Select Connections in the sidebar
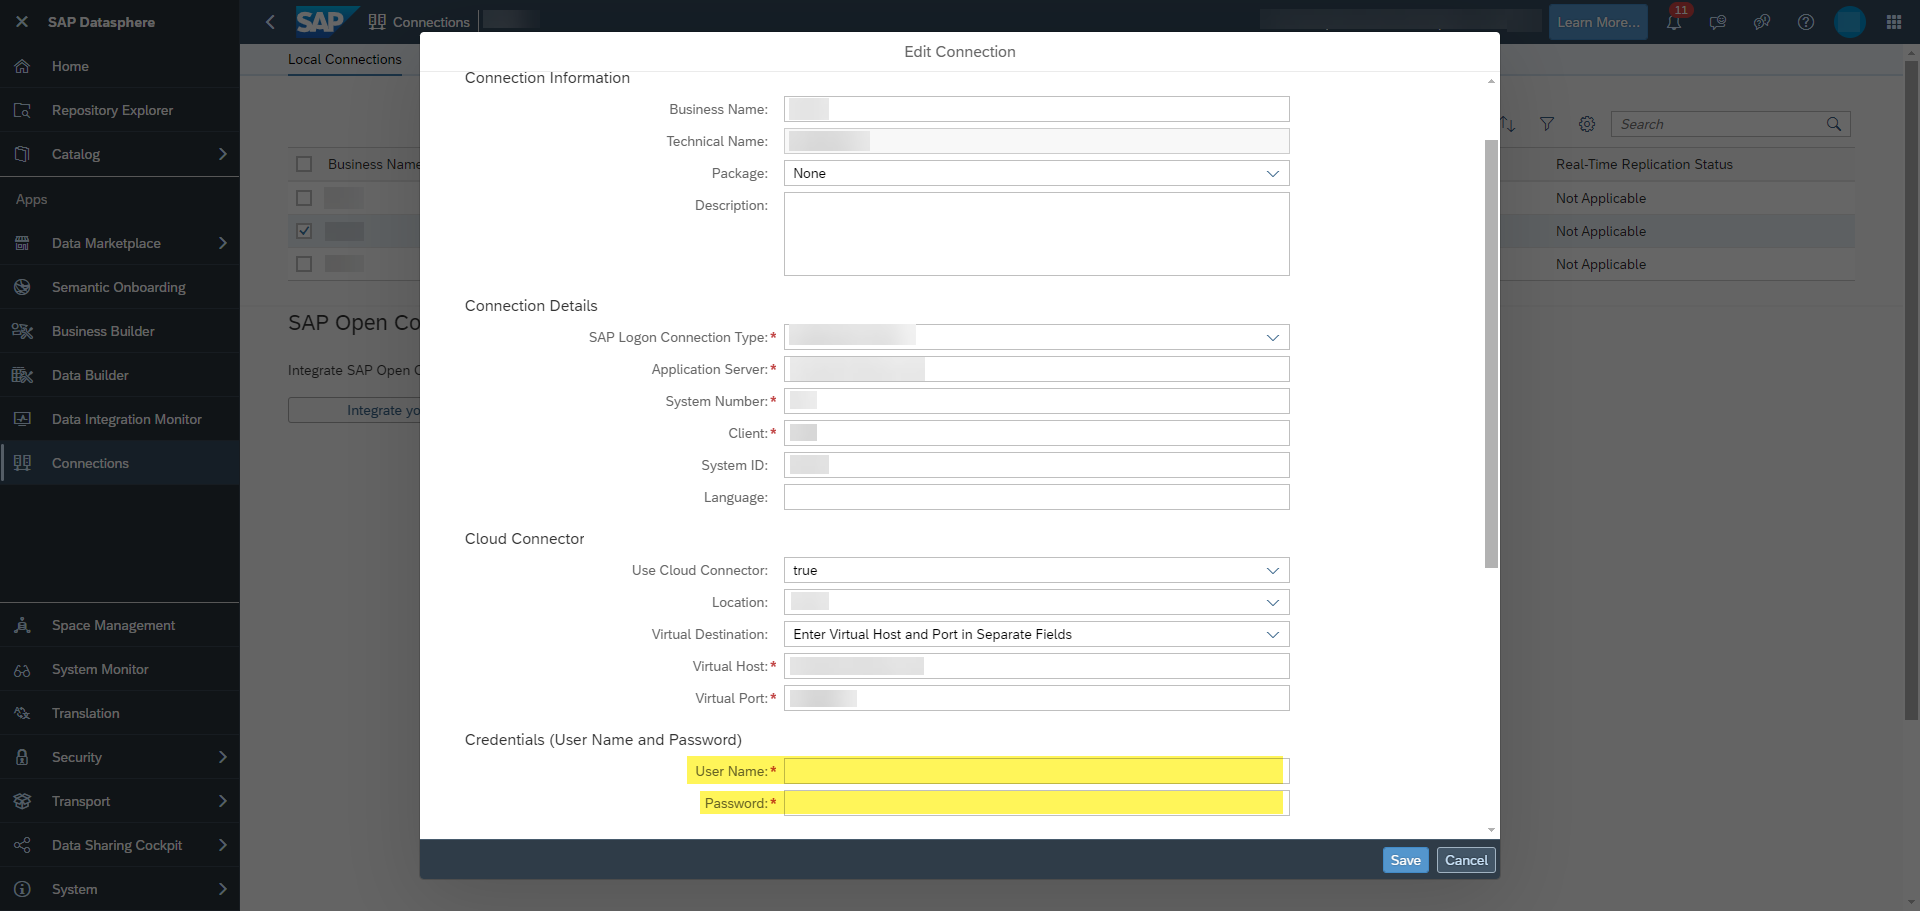 120,463
